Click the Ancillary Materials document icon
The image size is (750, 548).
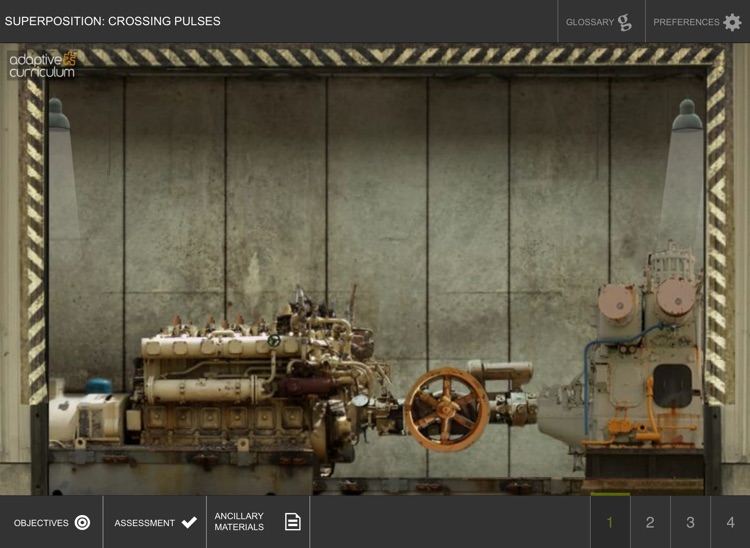coord(293,522)
